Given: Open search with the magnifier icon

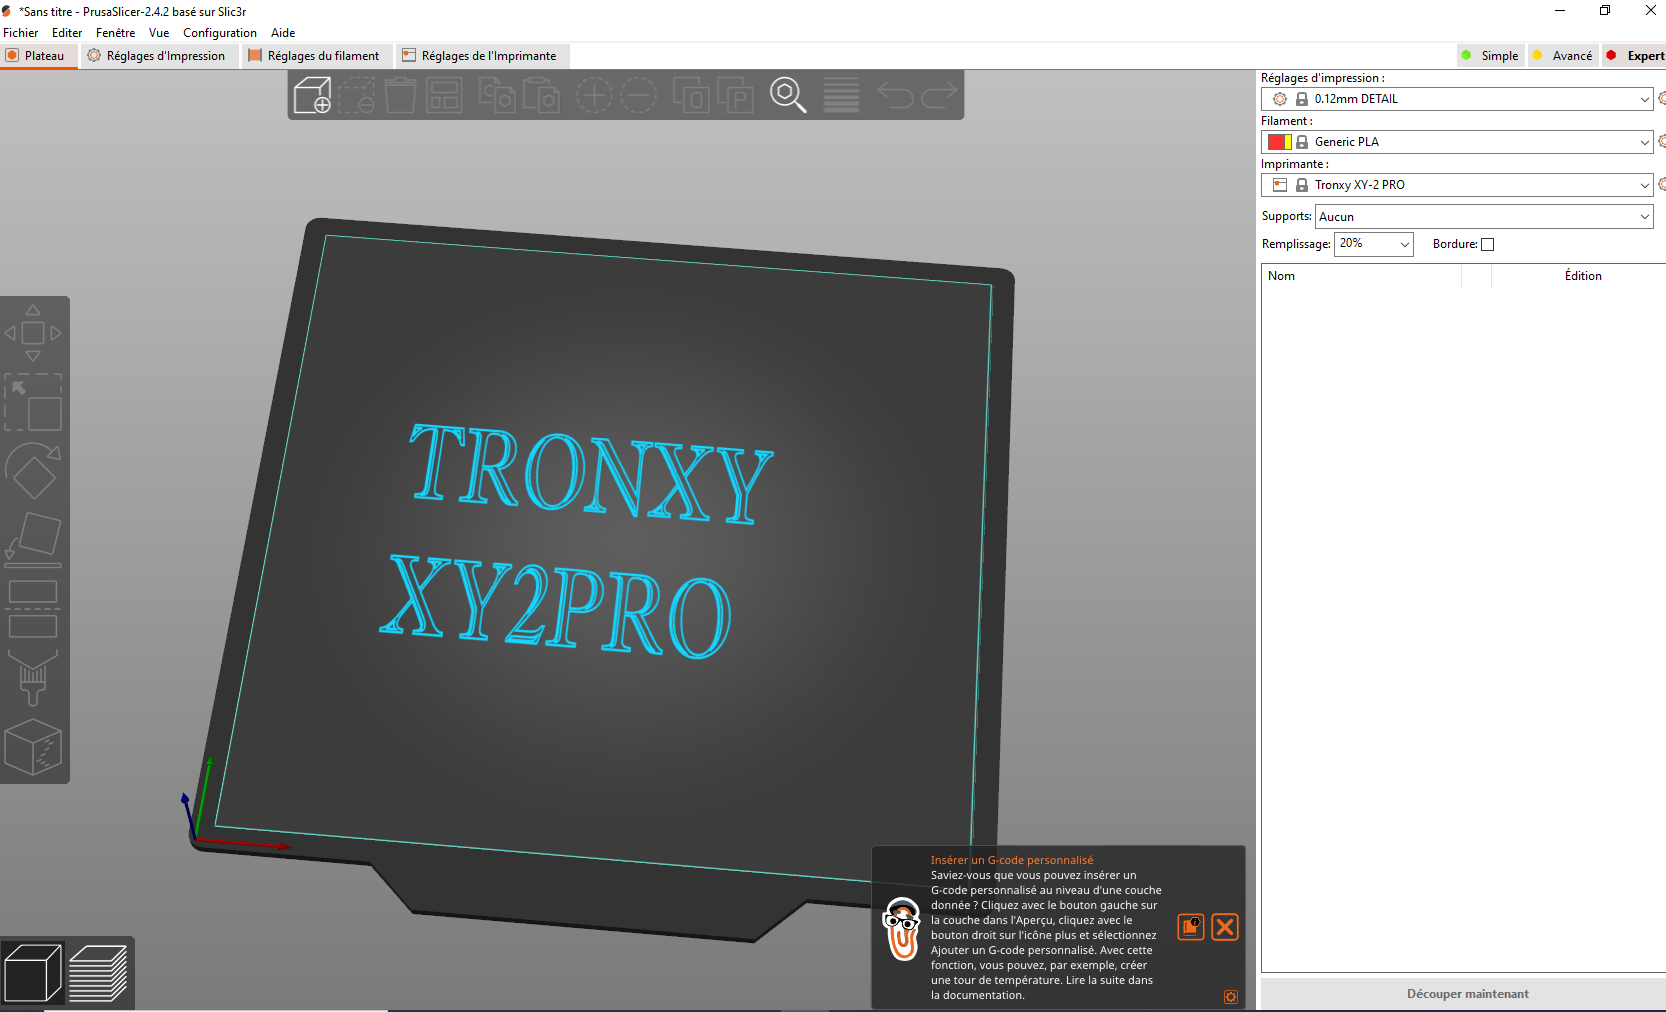Looking at the screenshot, I should [788, 95].
